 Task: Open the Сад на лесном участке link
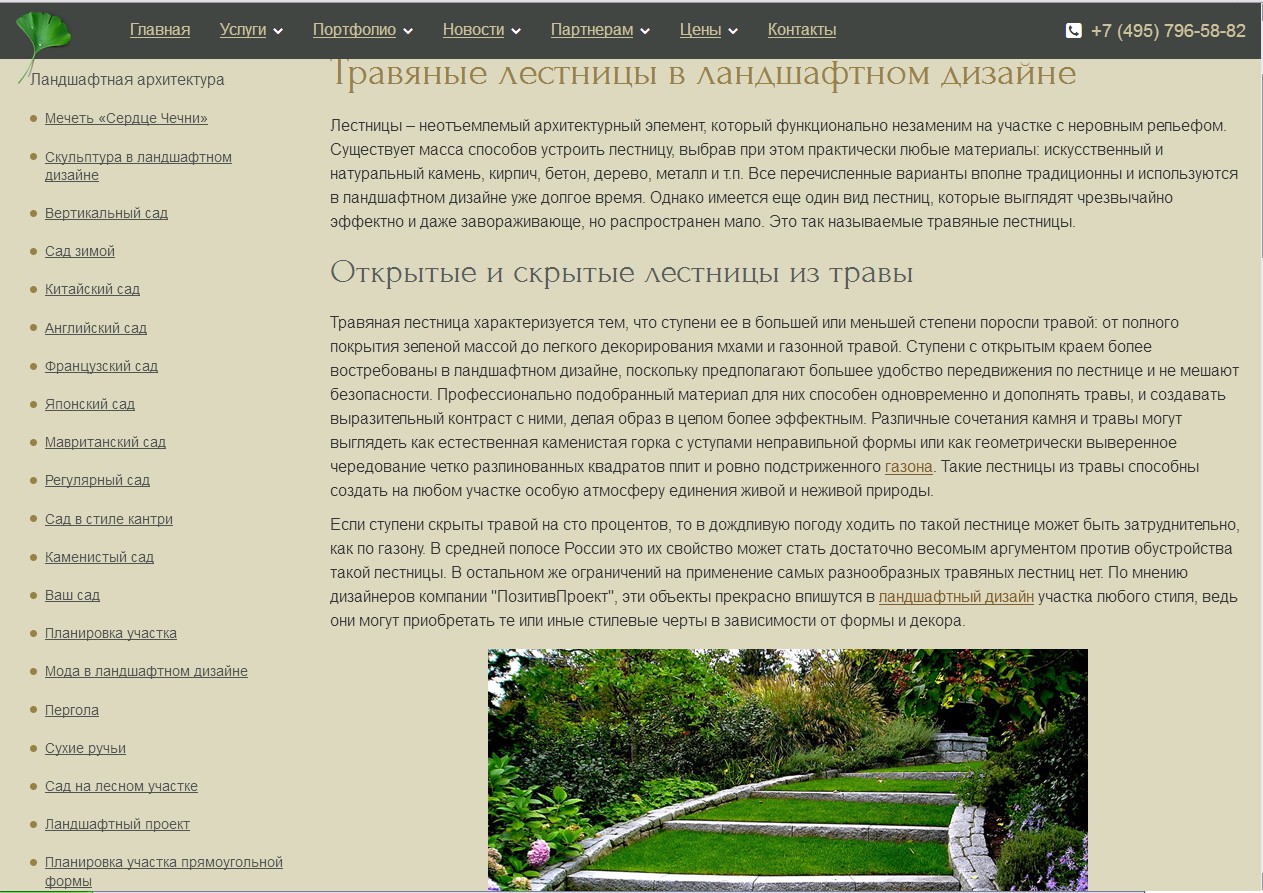coord(121,786)
